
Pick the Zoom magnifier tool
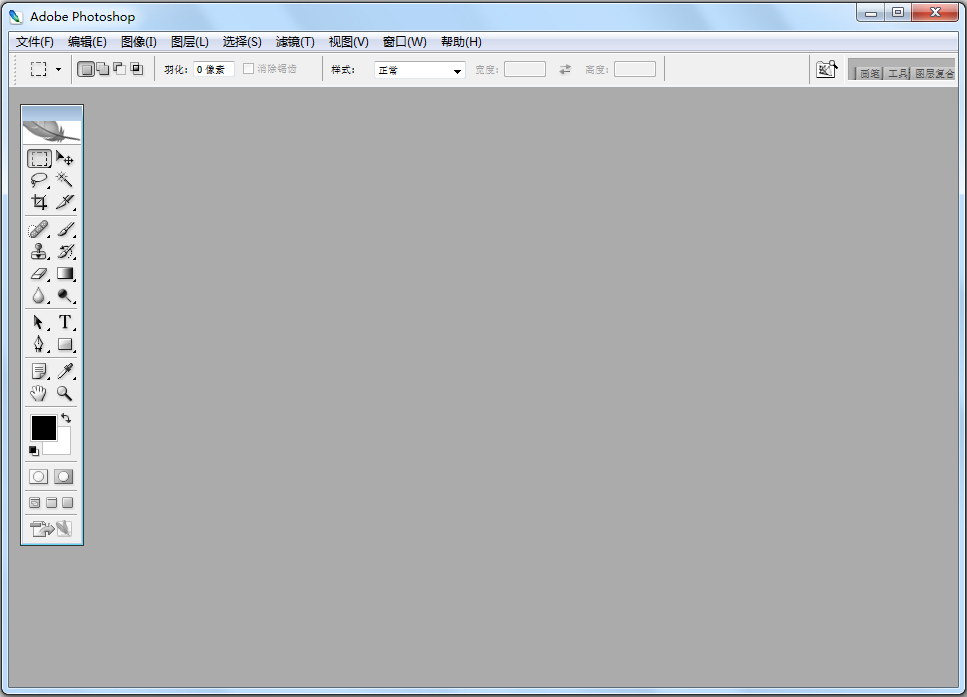pos(65,393)
